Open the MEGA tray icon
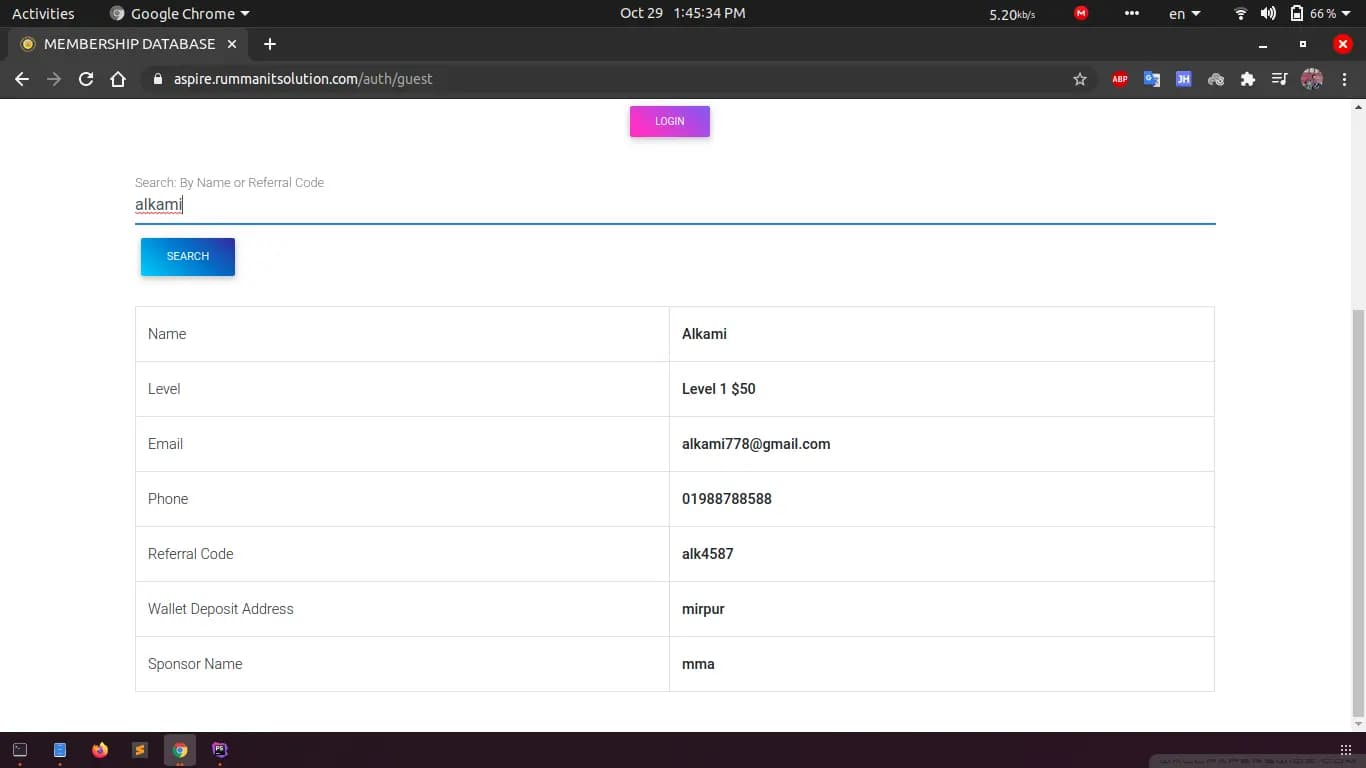Viewport: 1366px width, 768px height. pyautogui.click(x=1081, y=13)
